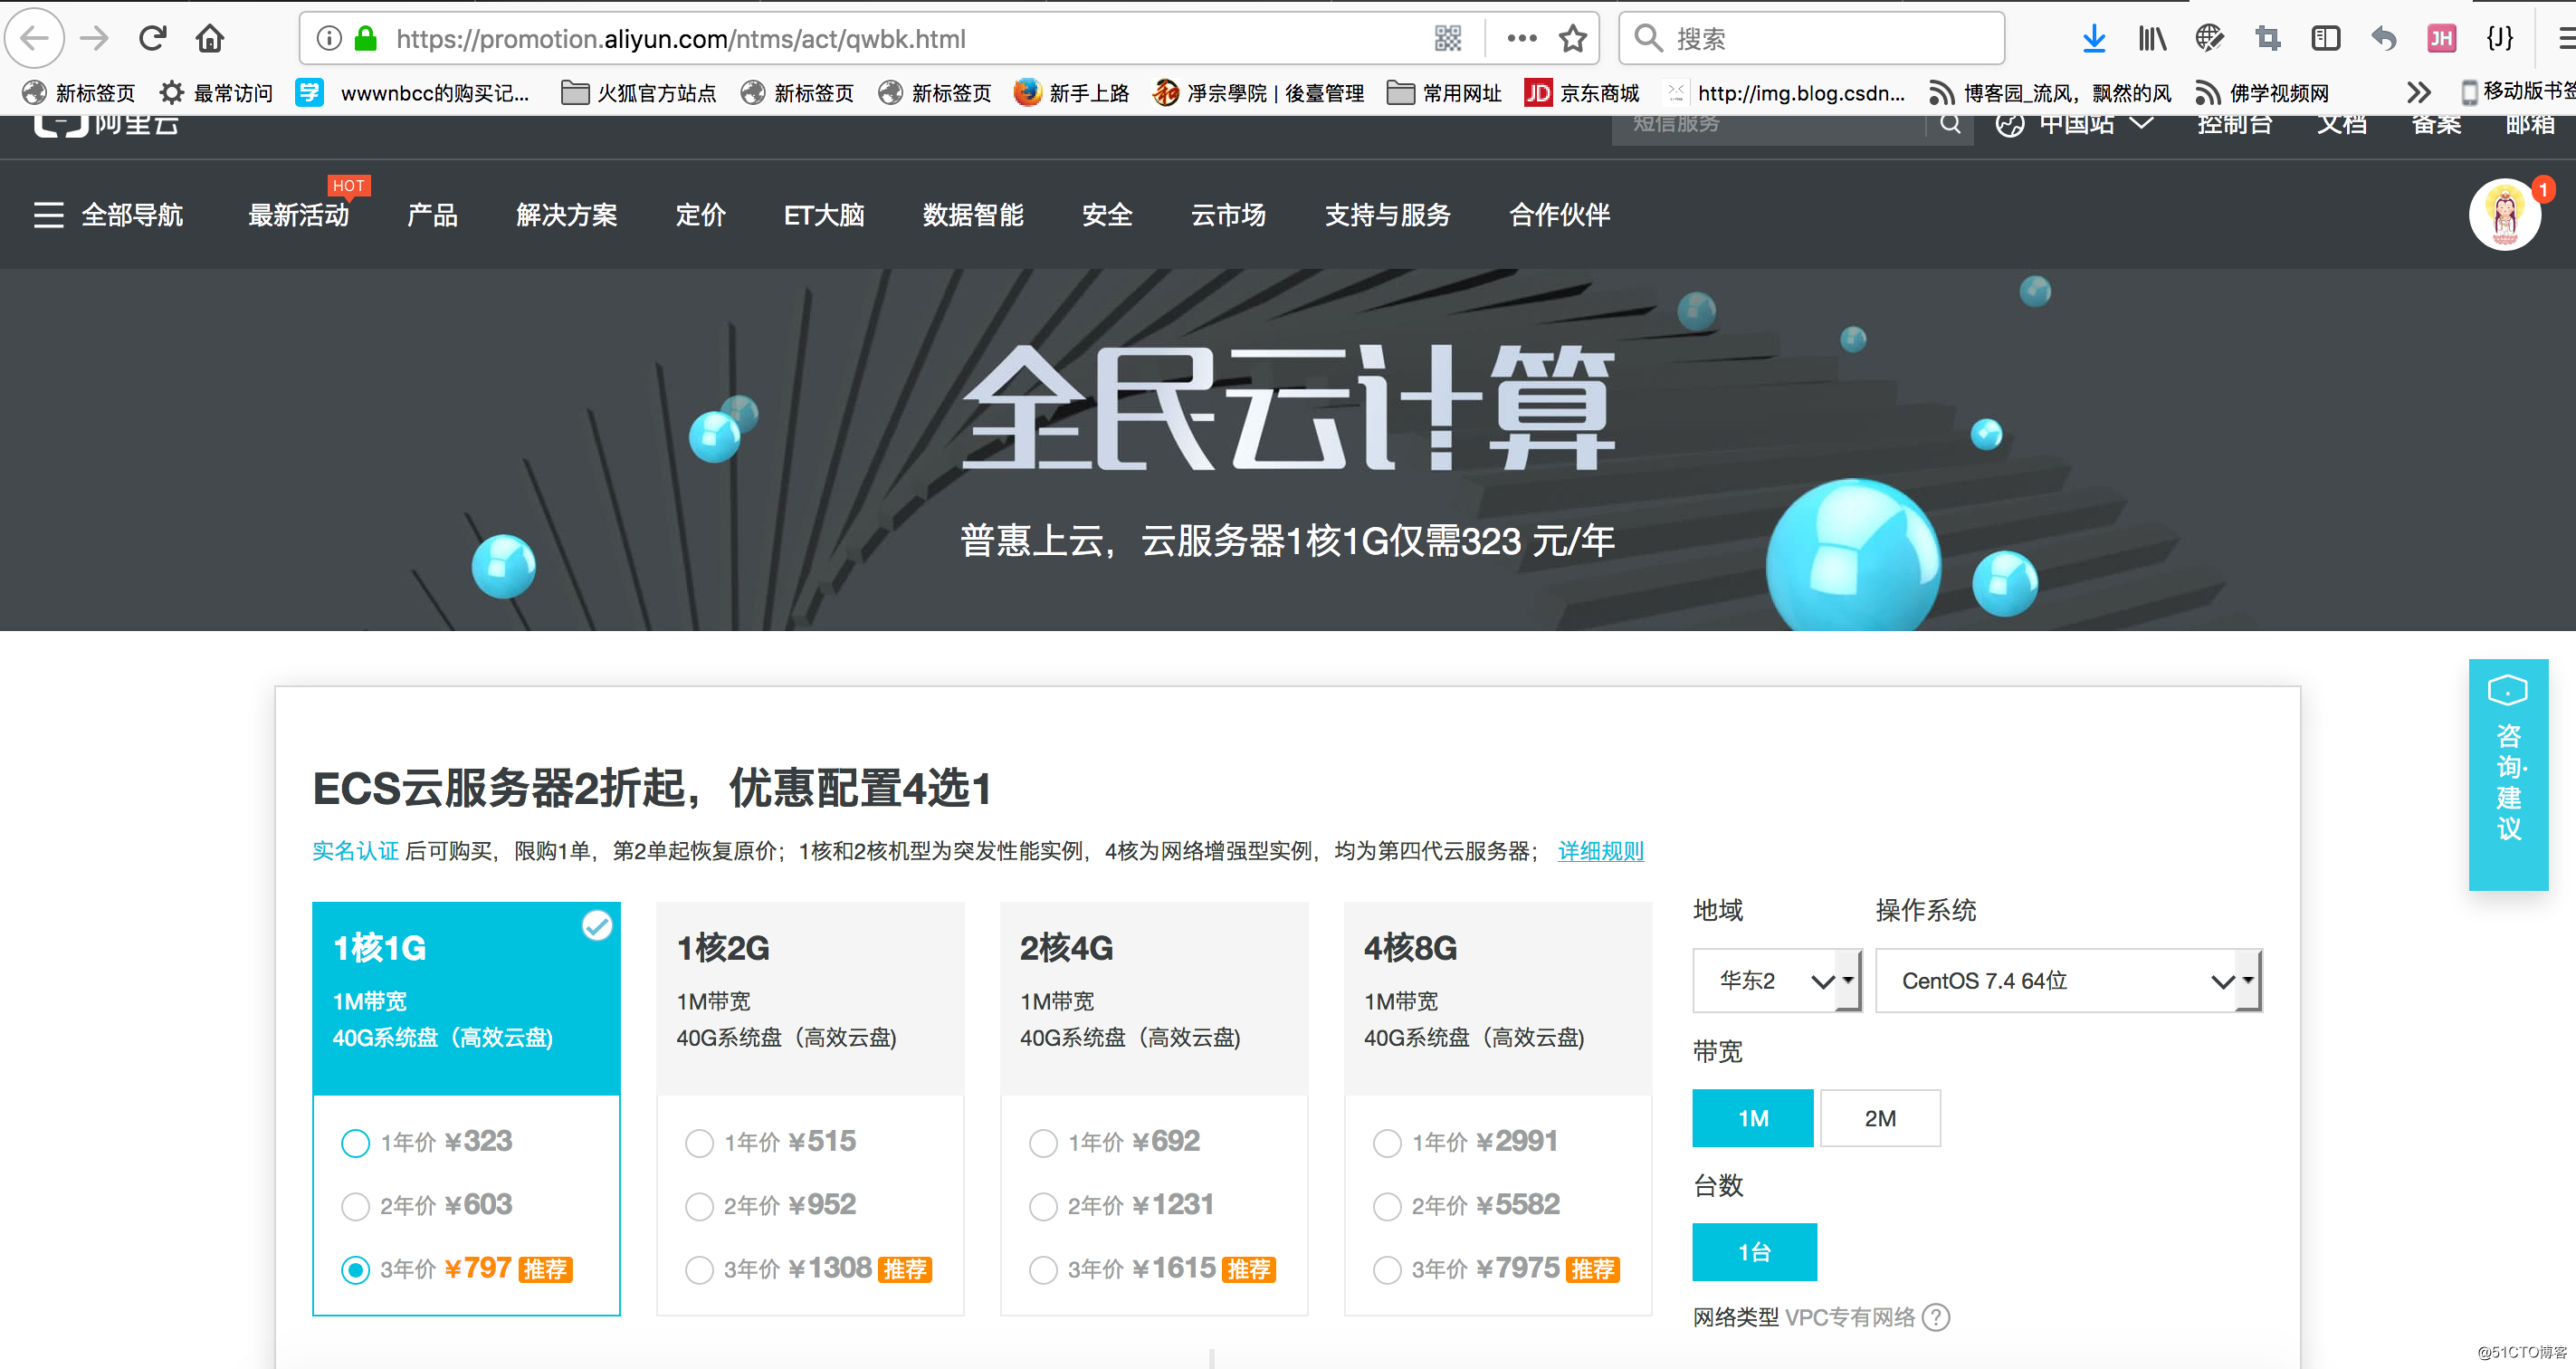Open the downloads arrow icon
Screen dimensions: 2576x1369
click(x=2094, y=39)
